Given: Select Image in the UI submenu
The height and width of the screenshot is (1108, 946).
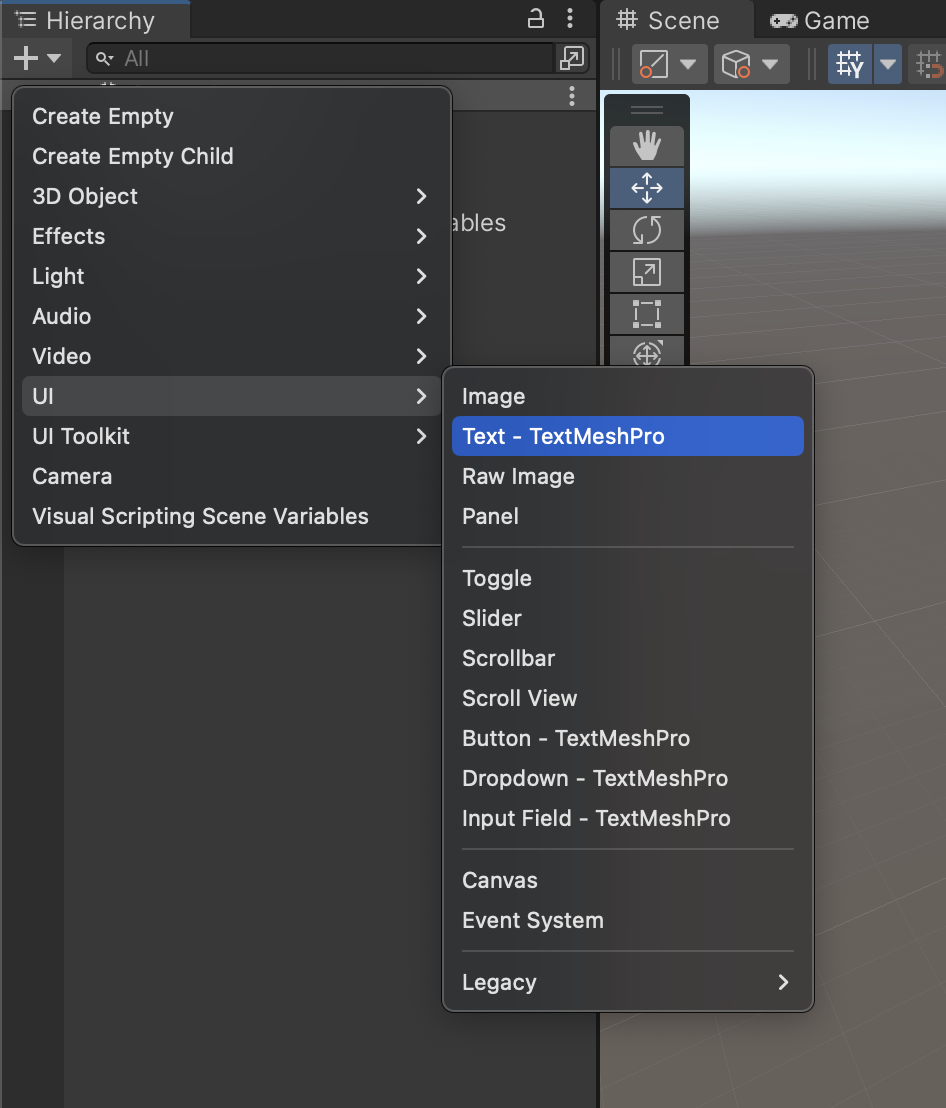Looking at the screenshot, I should [x=628, y=396].
